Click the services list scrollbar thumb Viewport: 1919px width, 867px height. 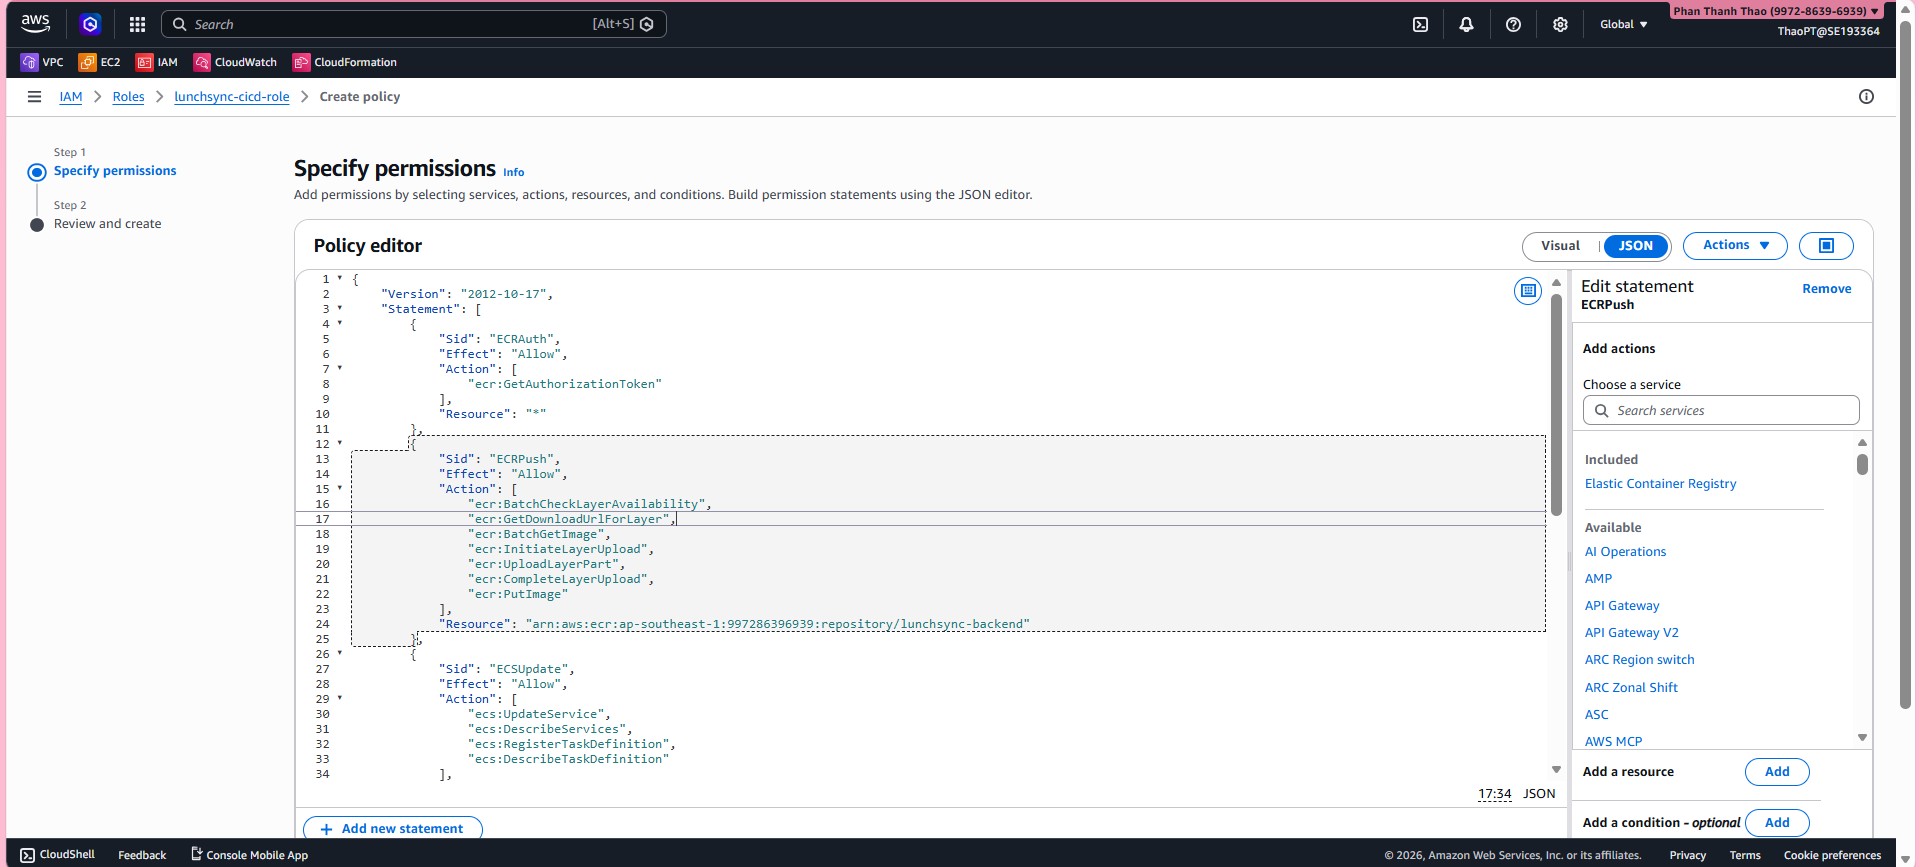[x=1862, y=465]
